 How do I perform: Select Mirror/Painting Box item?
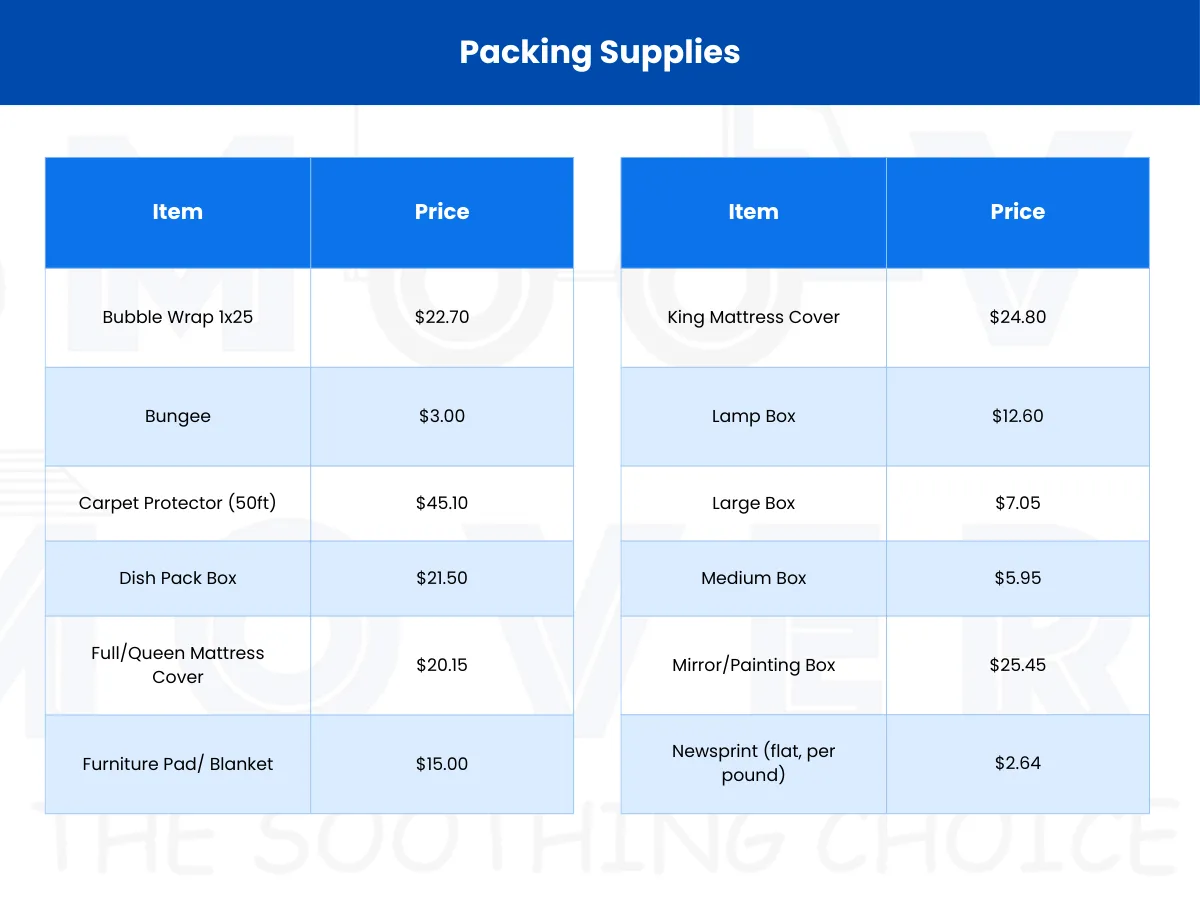point(753,665)
